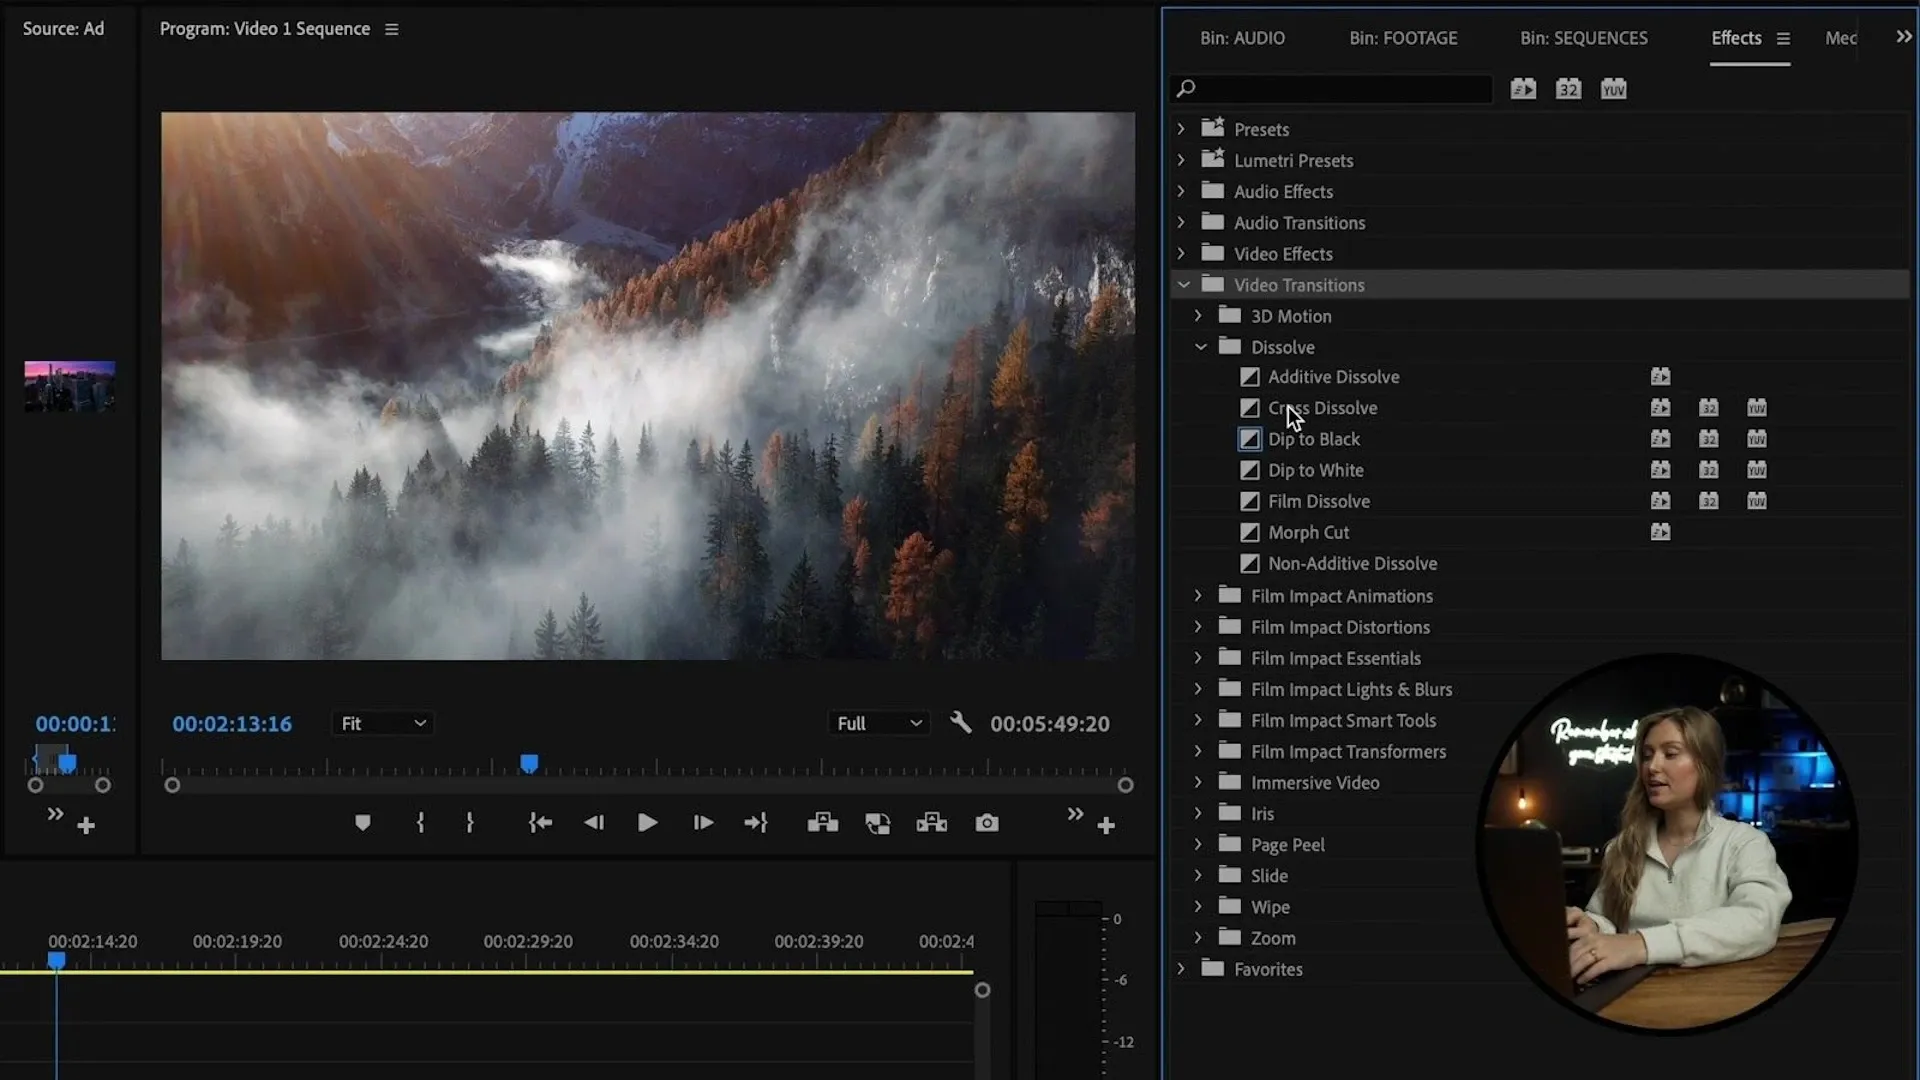Open the resolution dropdown showing Full

click(x=877, y=723)
